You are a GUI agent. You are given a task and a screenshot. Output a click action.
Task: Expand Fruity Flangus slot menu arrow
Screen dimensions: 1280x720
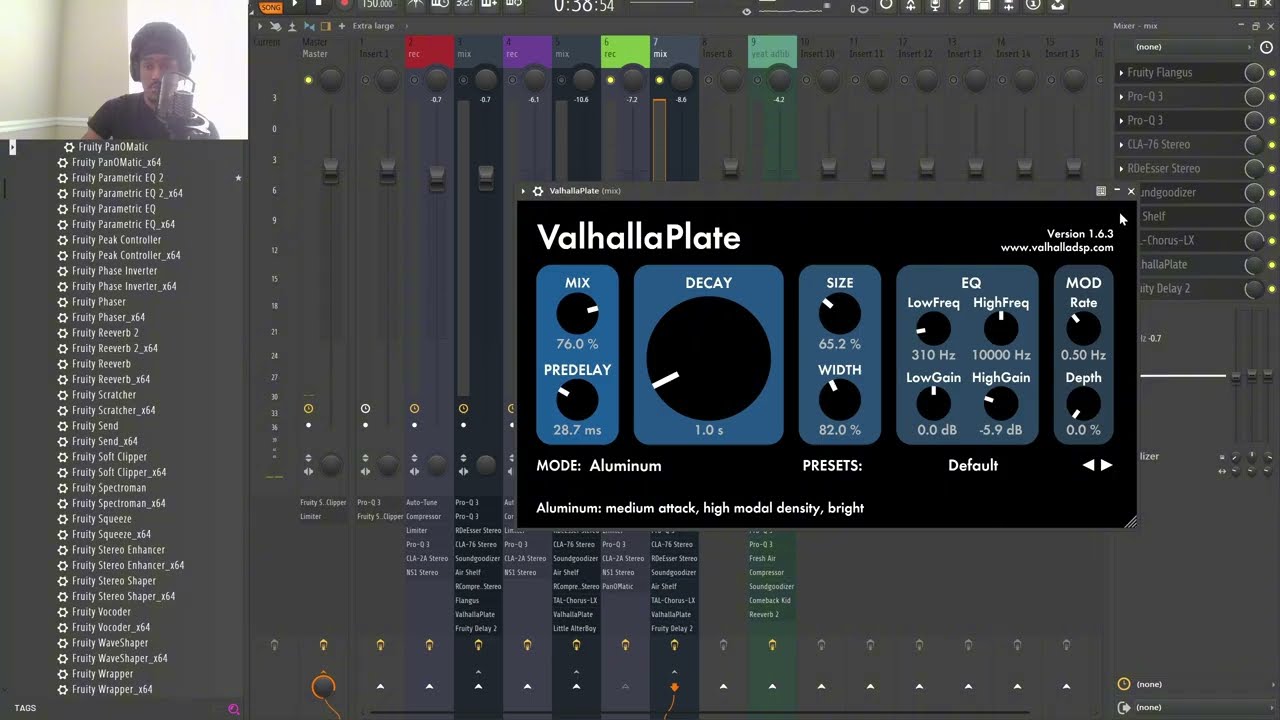(1121, 73)
